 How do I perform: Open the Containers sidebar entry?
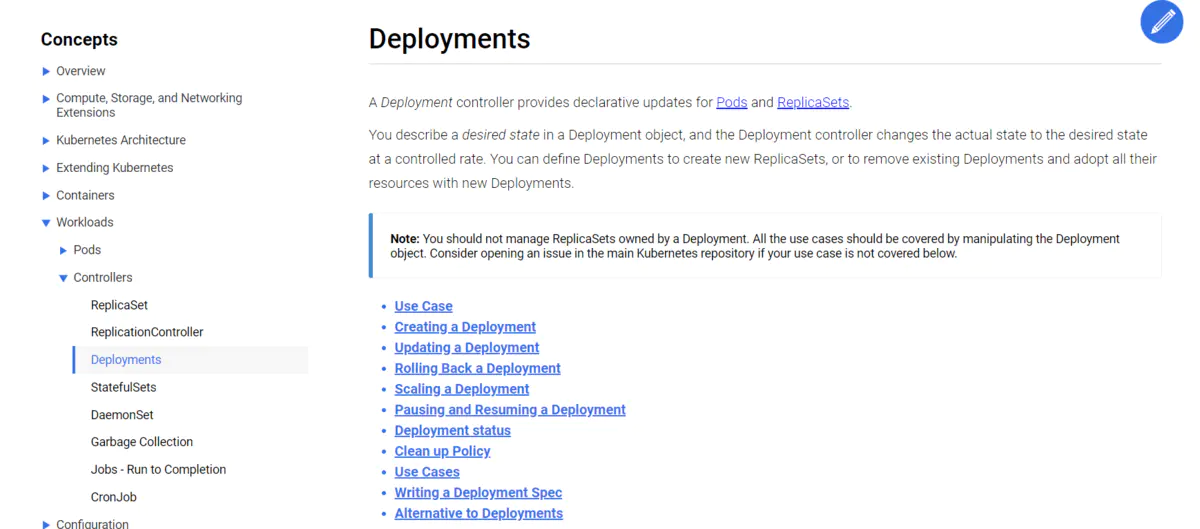point(85,195)
